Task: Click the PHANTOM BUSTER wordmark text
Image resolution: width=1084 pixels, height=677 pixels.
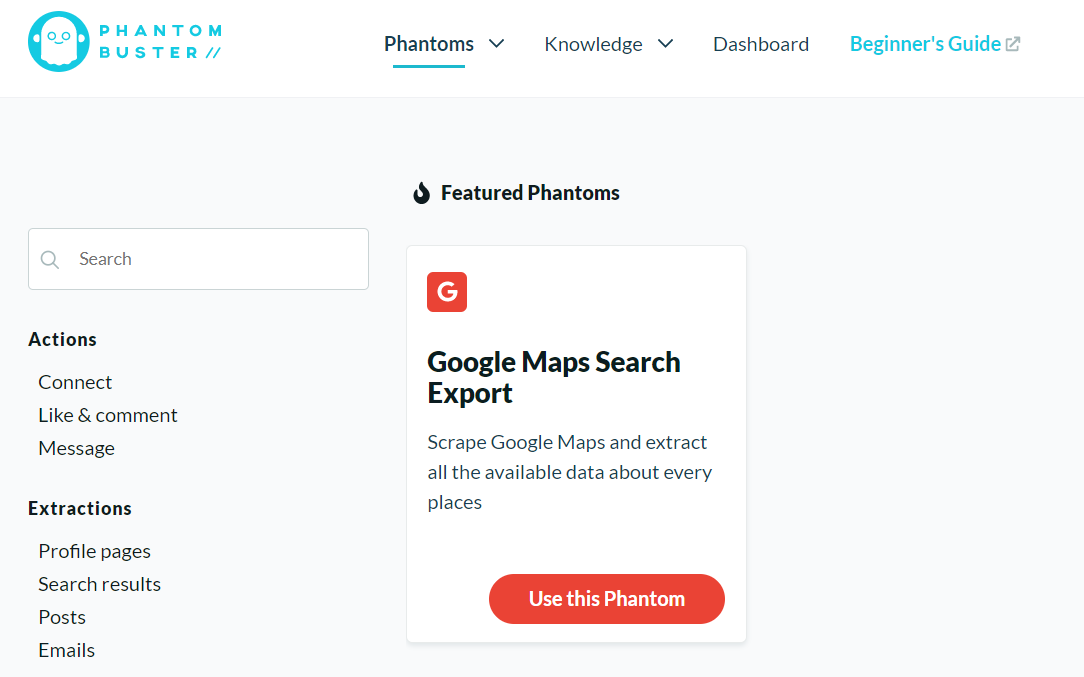Action: coord(160,41)
